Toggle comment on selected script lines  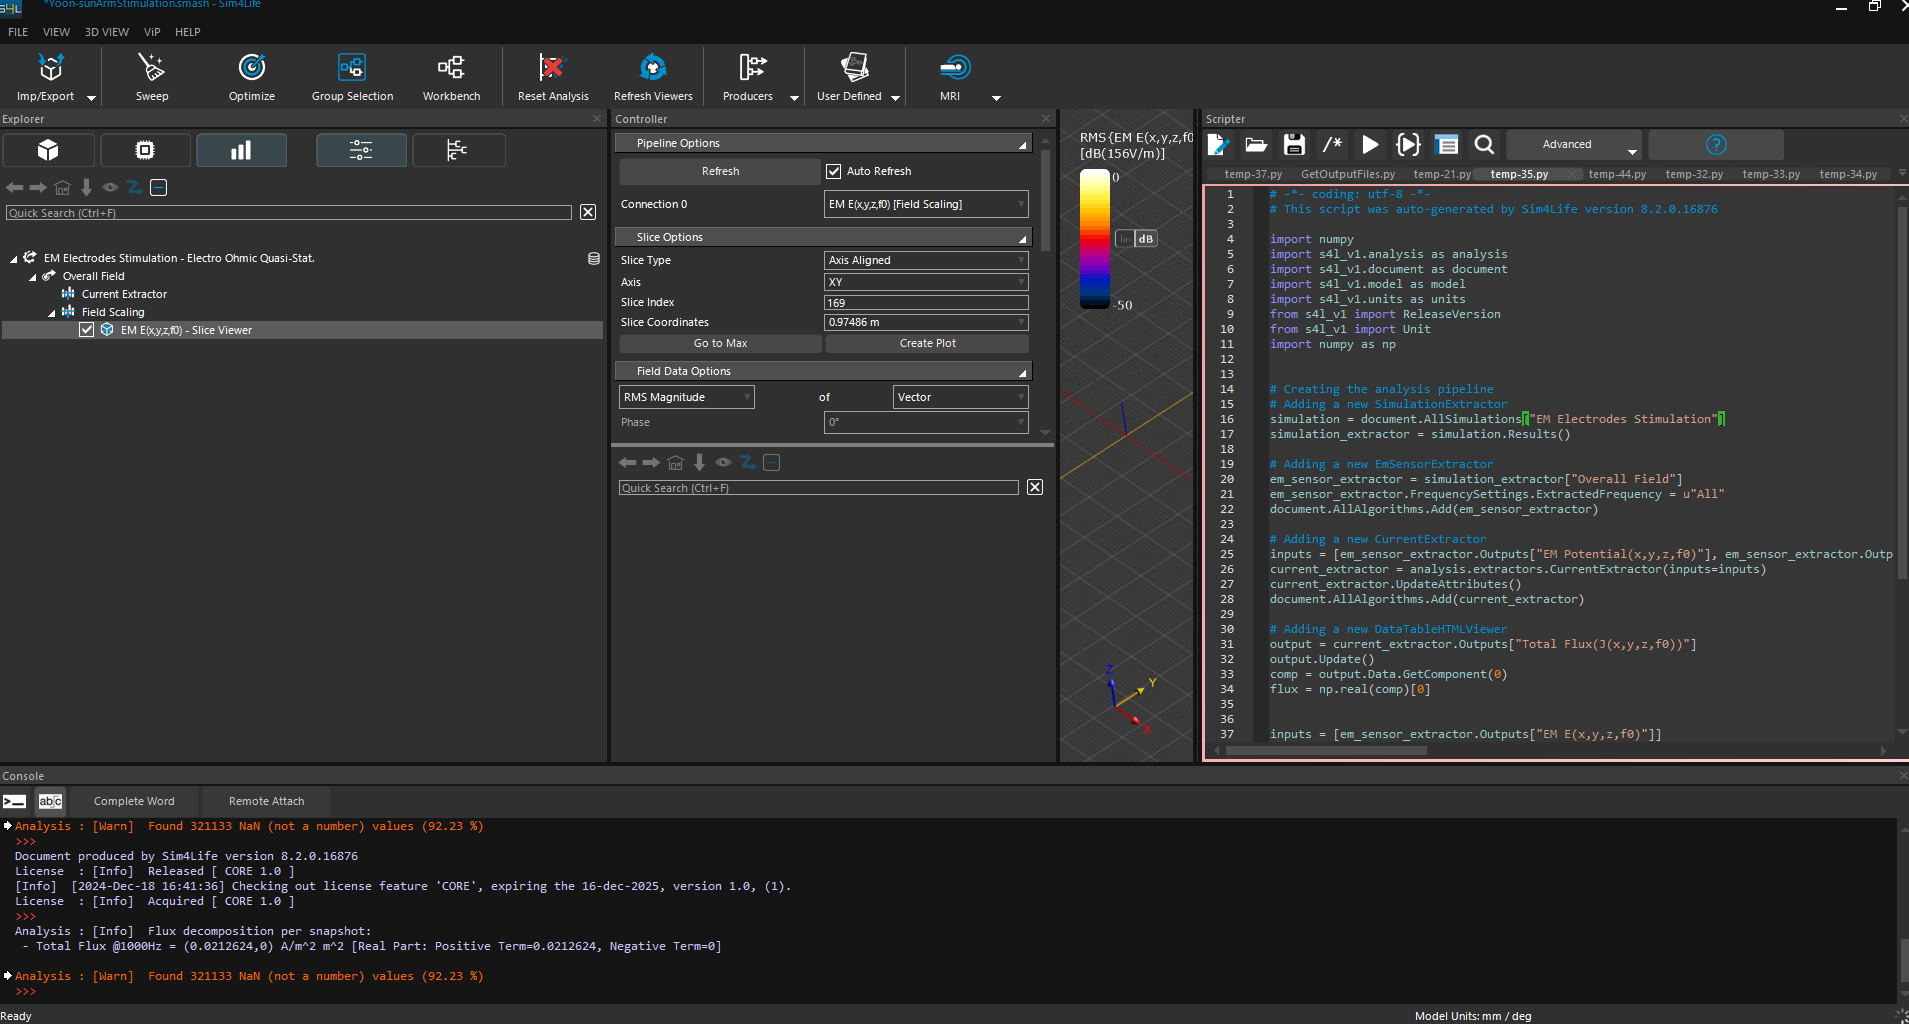1332,145
